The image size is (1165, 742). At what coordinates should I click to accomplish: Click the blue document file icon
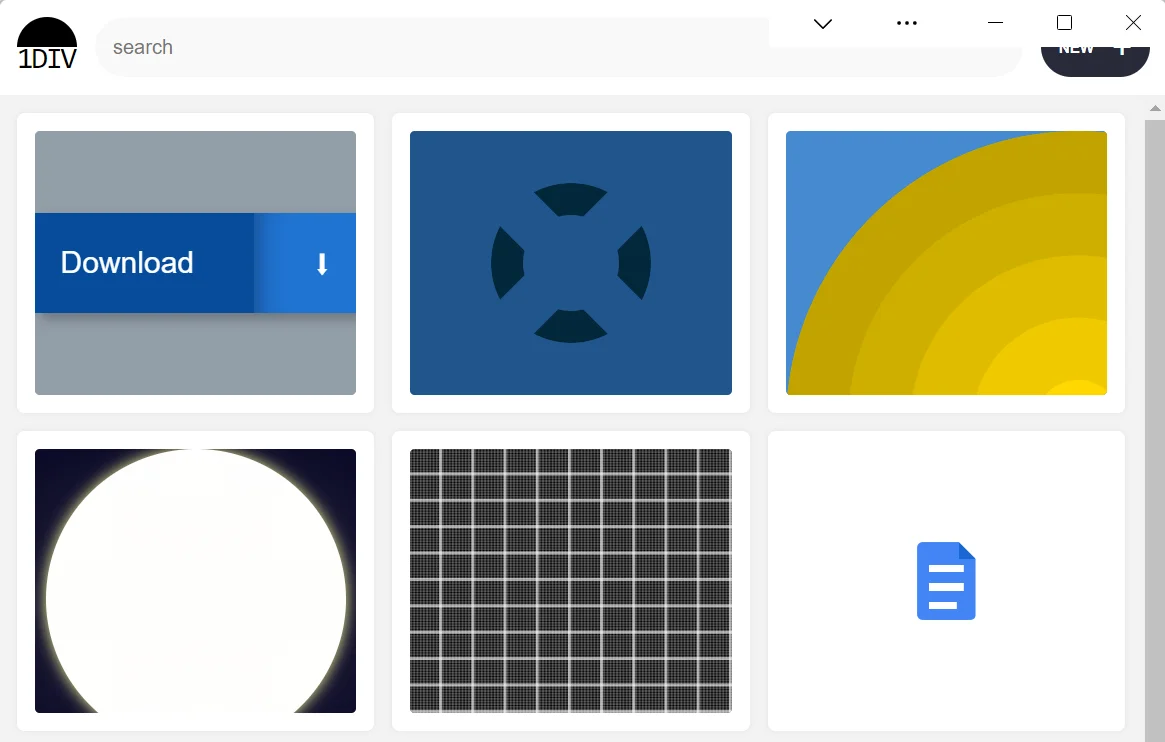[946, 581]
